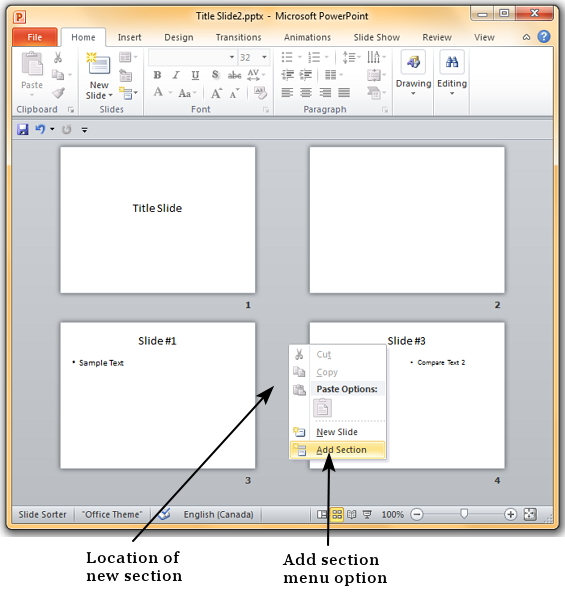Open the Drawing dropdown
565x608 pixels.
pos(413,74)
